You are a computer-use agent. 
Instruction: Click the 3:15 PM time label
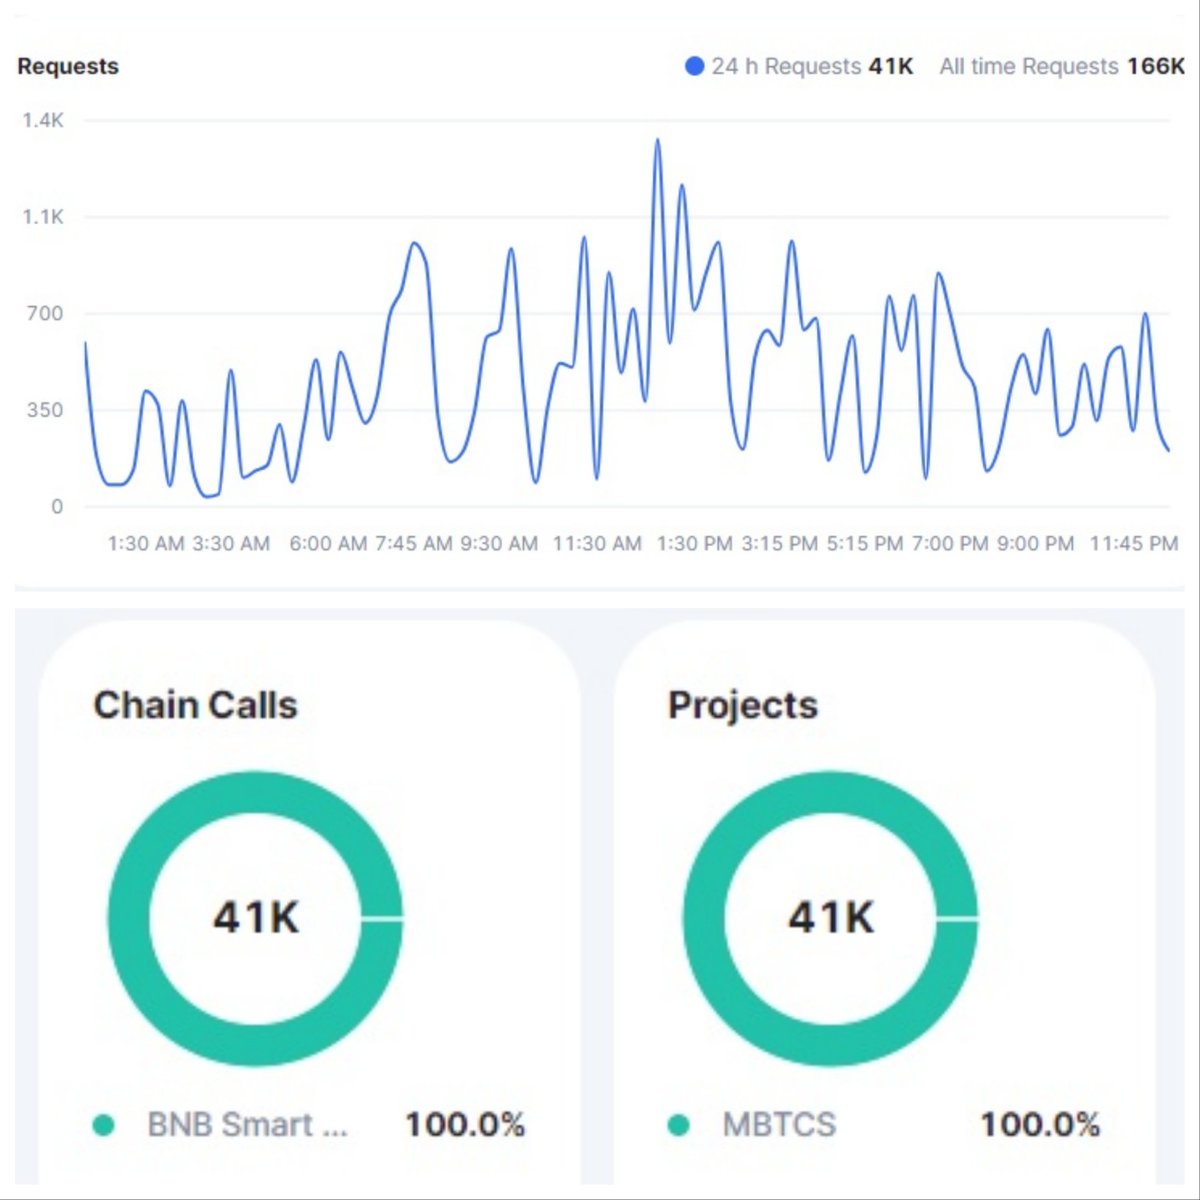(779, 543)
